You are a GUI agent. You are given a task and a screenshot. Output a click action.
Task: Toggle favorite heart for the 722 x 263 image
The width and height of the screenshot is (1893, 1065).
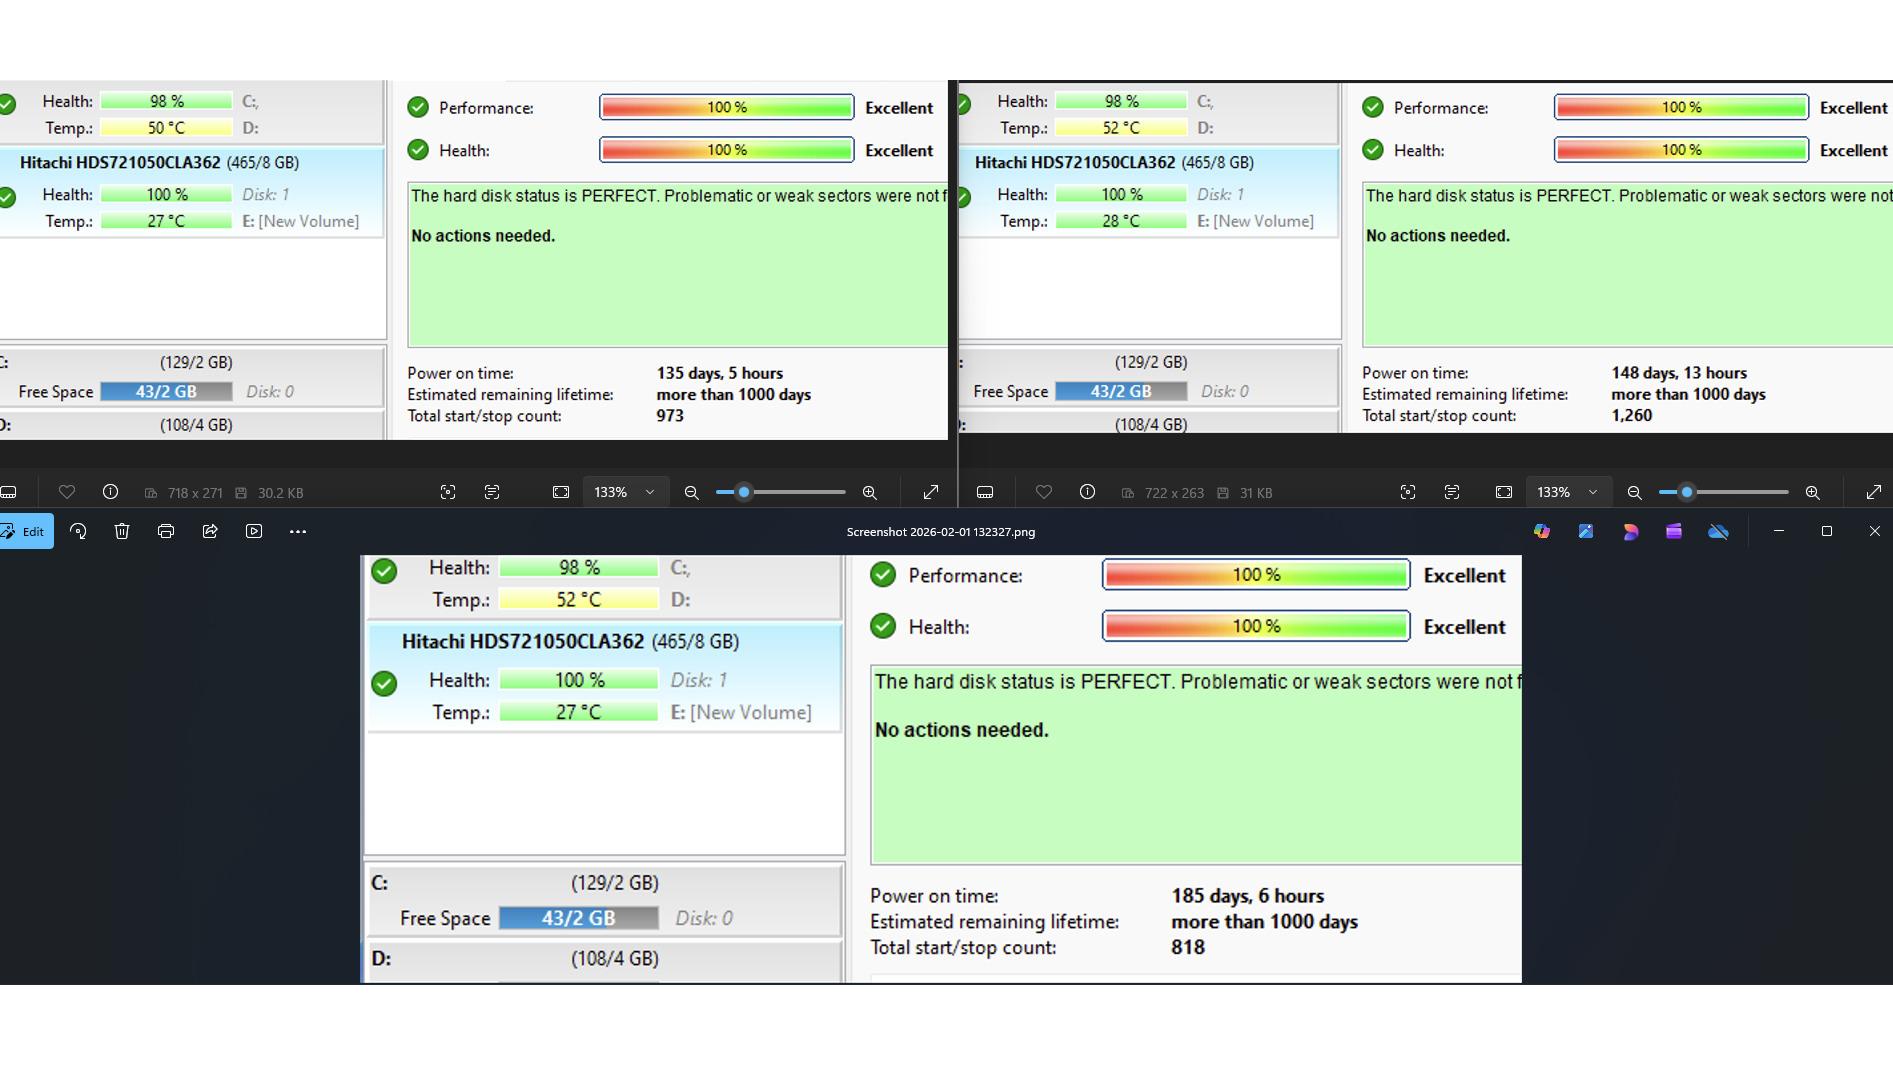(x=1044, y=492)
